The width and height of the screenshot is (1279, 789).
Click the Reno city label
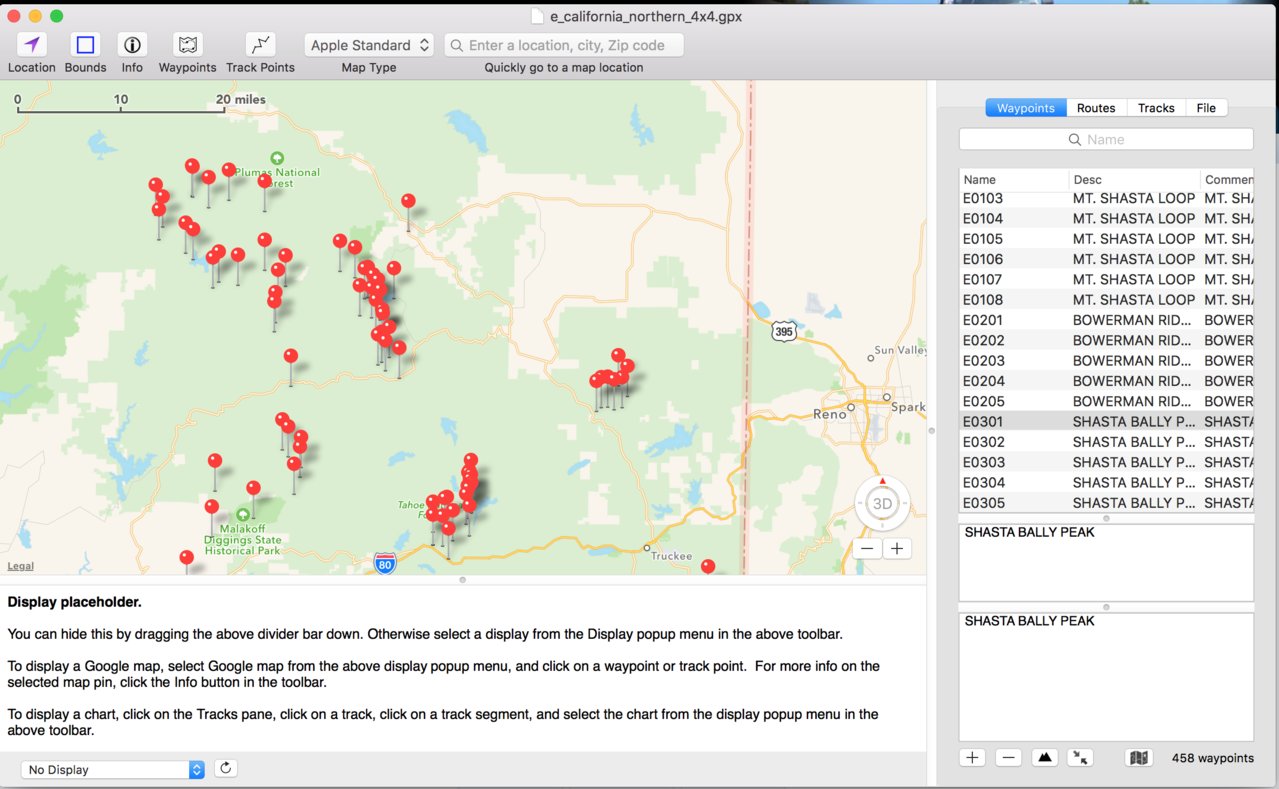pos(829,413)
